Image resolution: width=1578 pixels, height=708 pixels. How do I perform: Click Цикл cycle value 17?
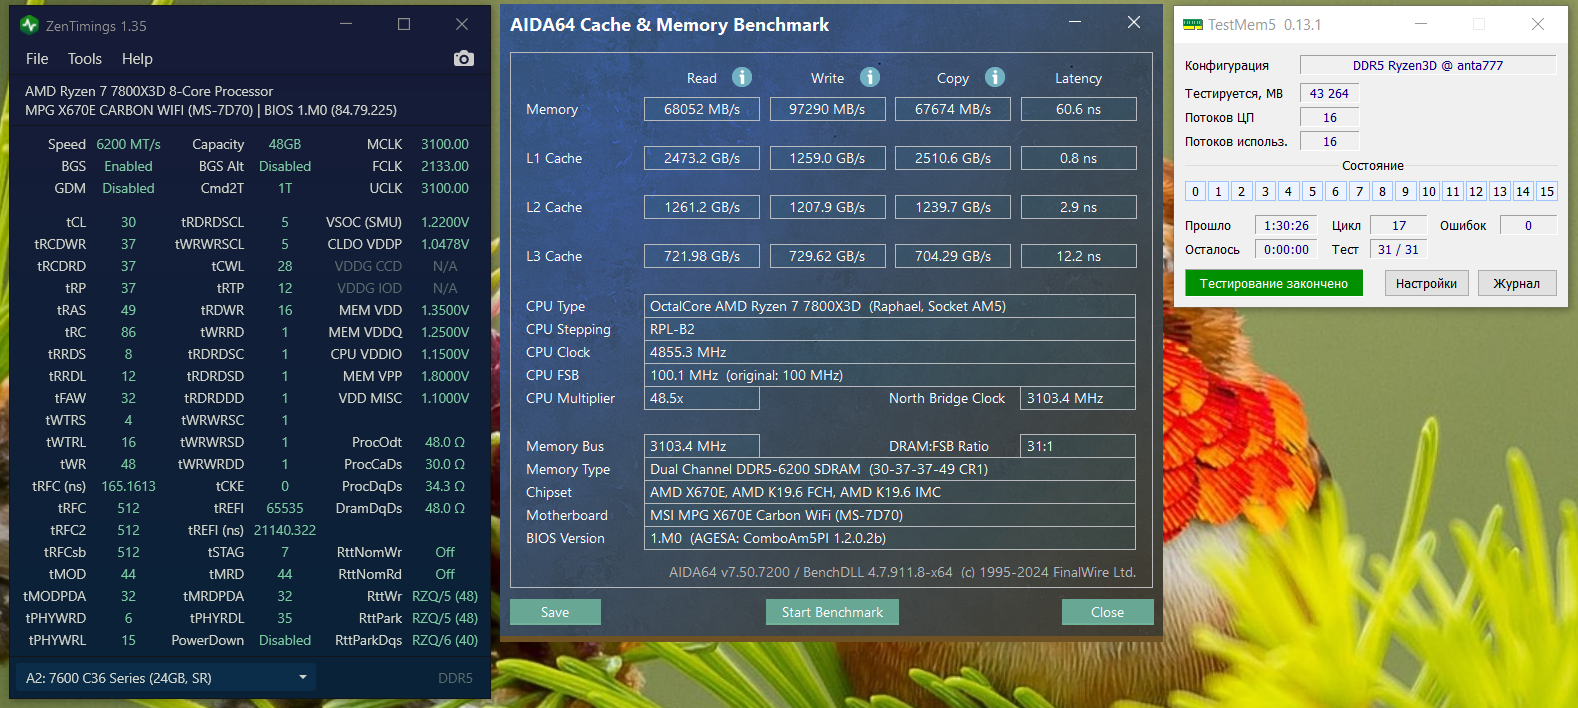pos(1398,225)
